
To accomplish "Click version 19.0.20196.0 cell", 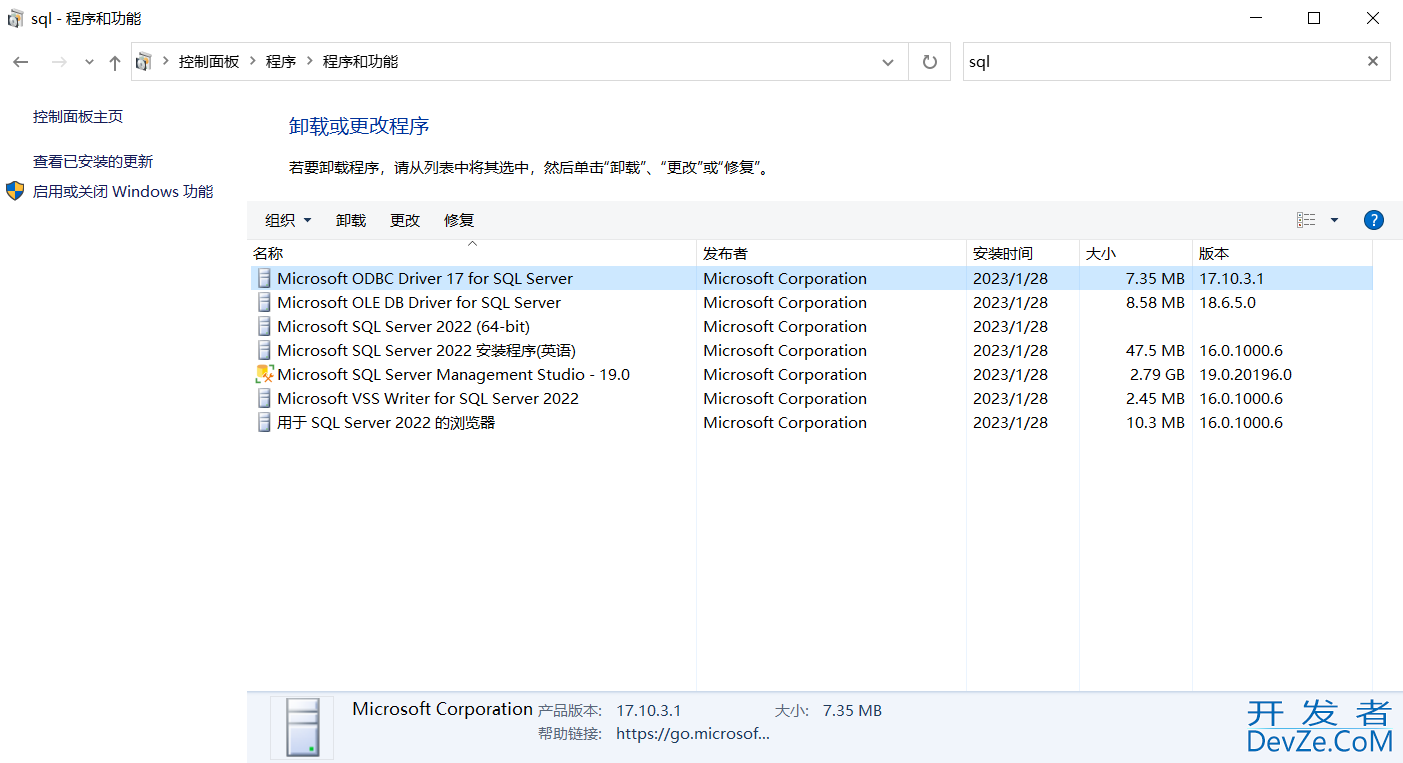I will pyautogui.click(x=1245, y=375).
